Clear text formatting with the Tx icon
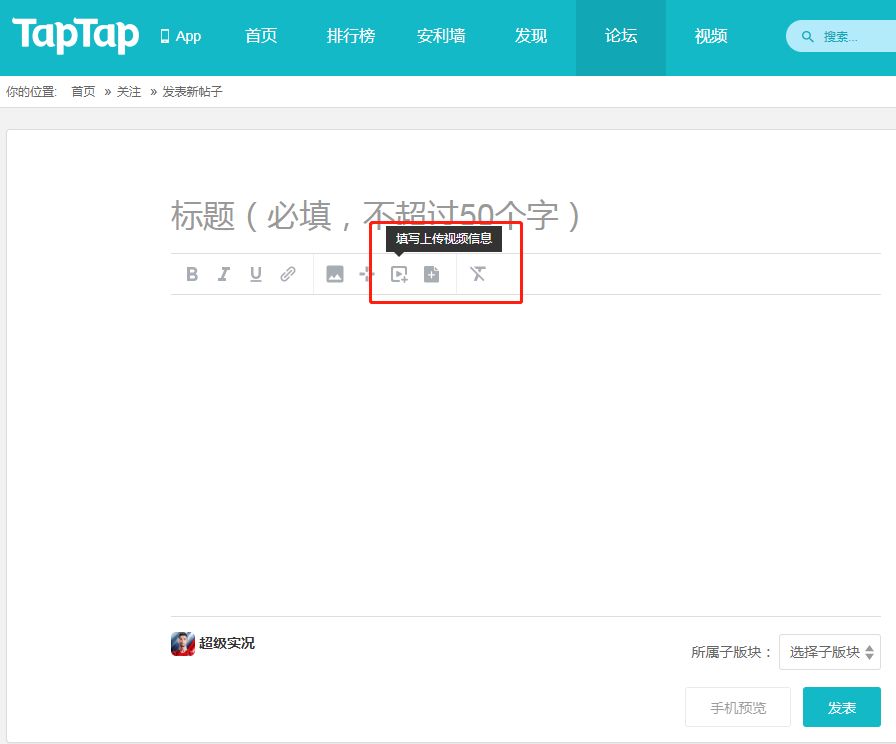This screenshot has height=744, width=896. pyautogui.click(x=478, y=274)
